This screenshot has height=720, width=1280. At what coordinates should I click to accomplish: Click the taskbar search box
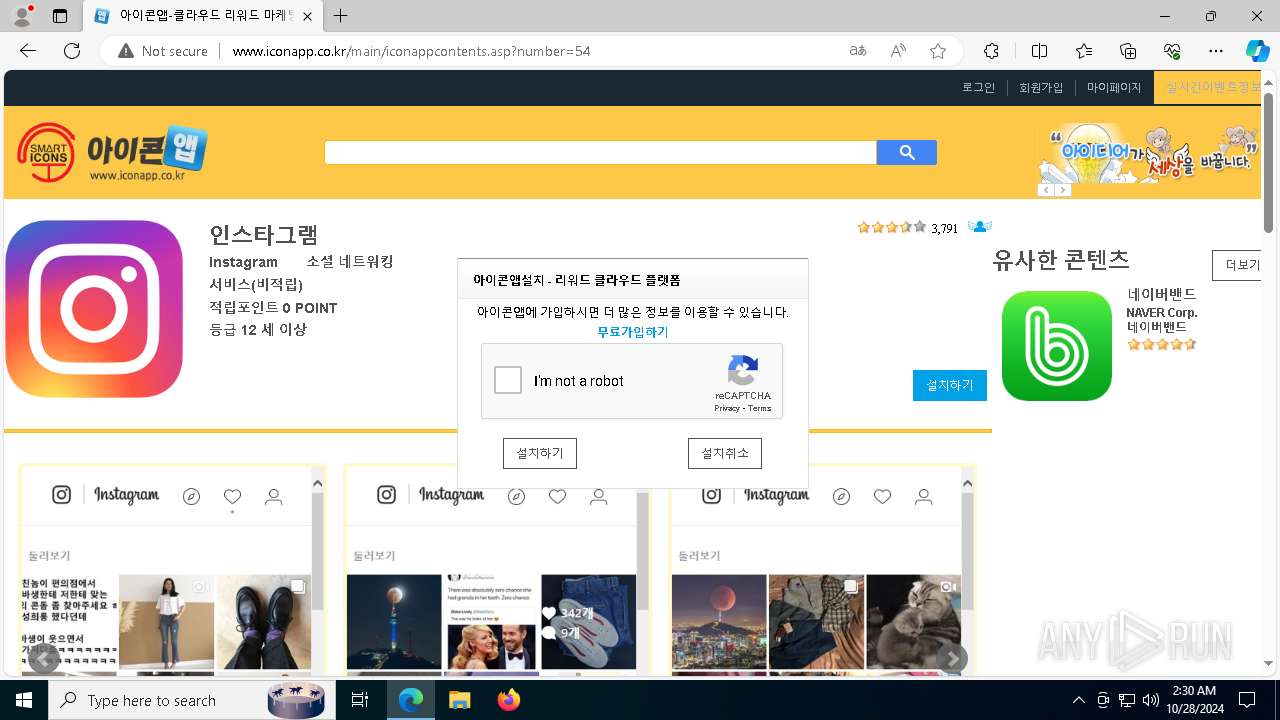[x=190, y=700]
